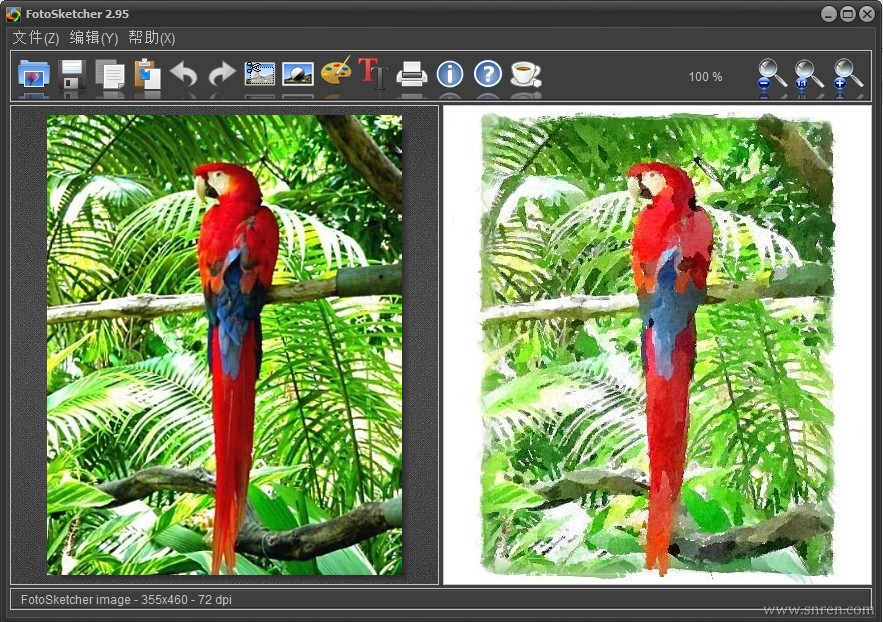Click the watercolor parrot result on the right
Screen dimensions: 883x622
pos(657,345)
